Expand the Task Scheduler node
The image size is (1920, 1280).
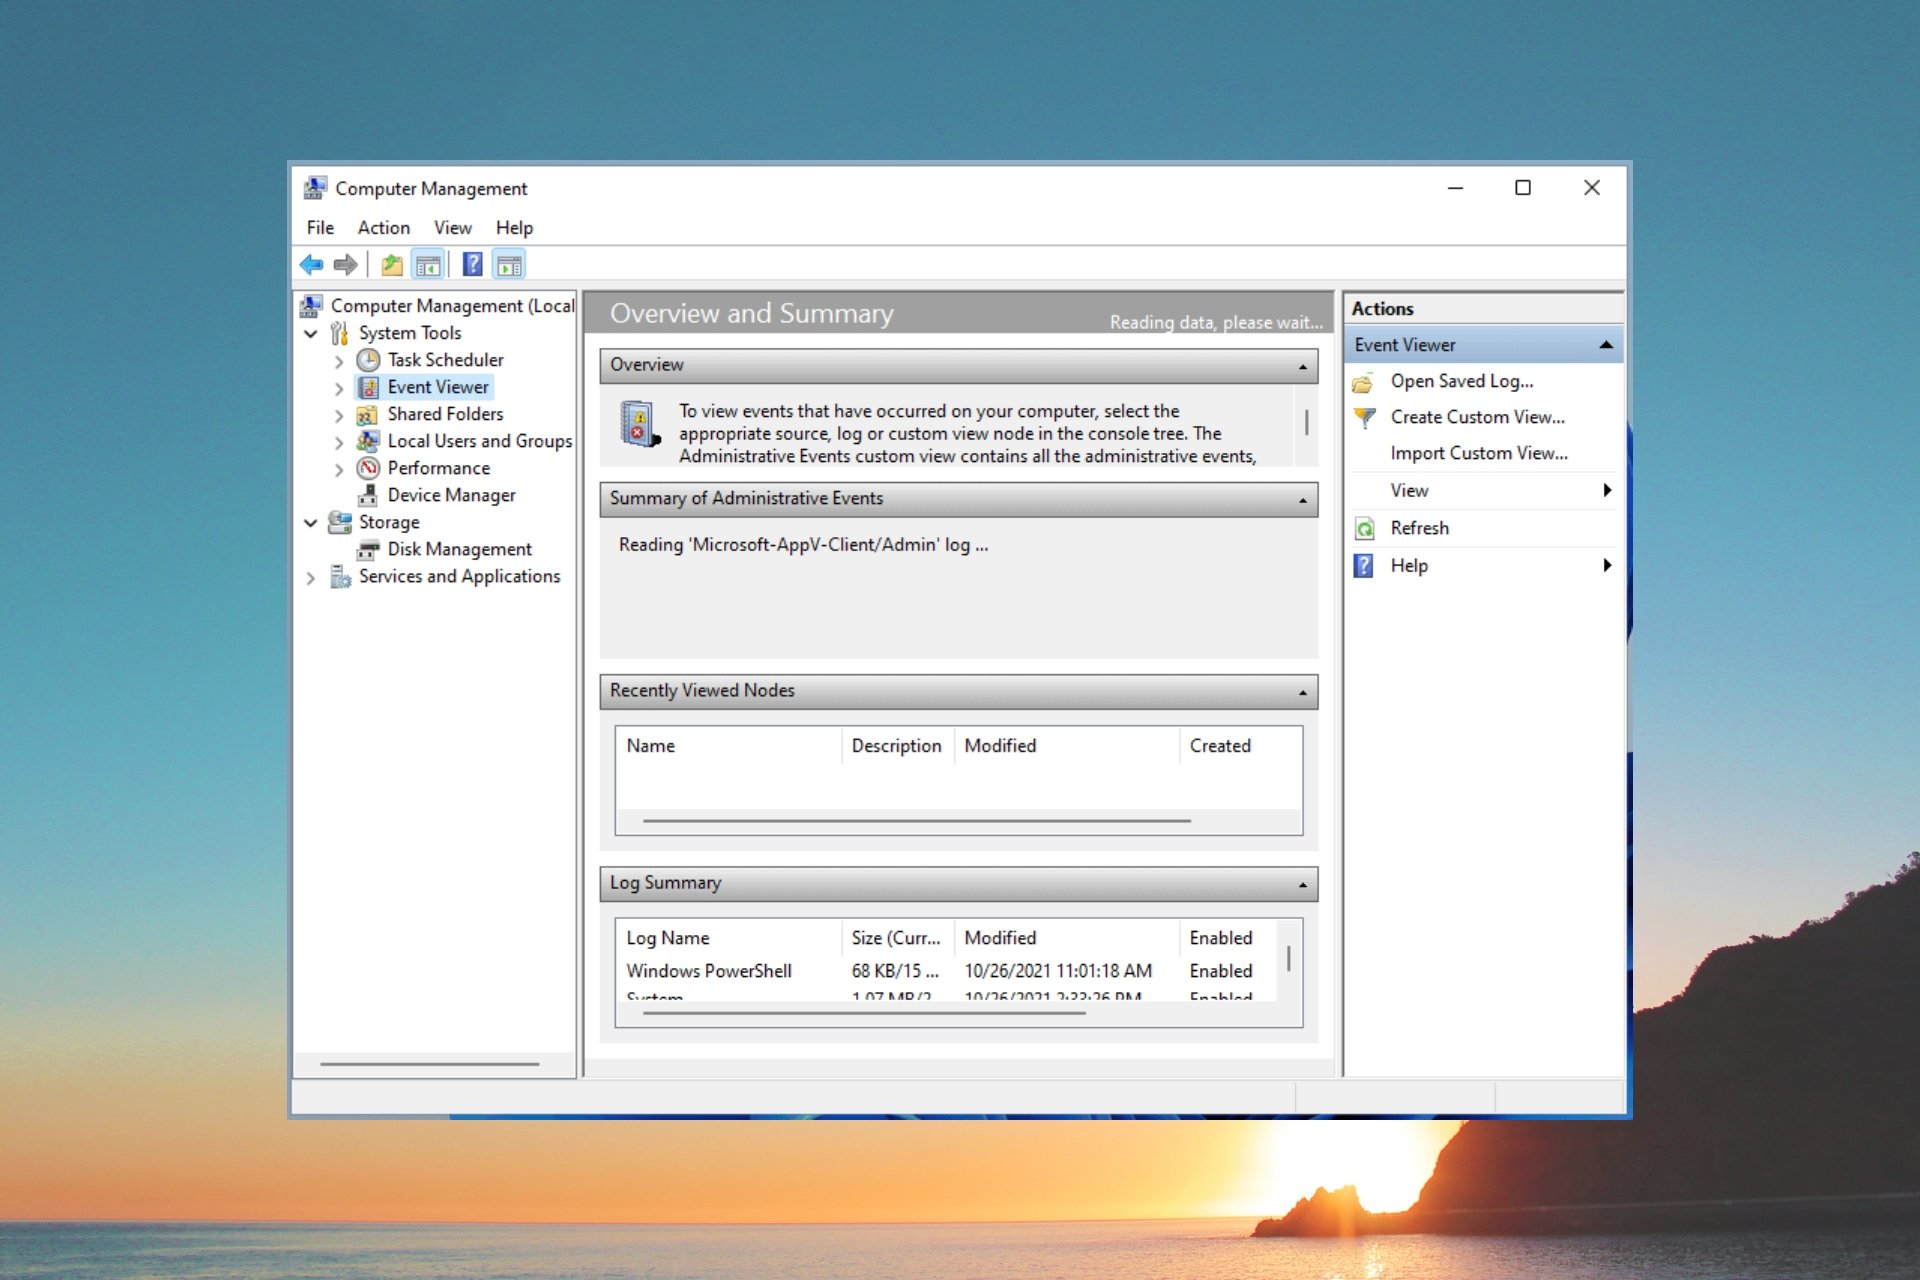[339, 361]
